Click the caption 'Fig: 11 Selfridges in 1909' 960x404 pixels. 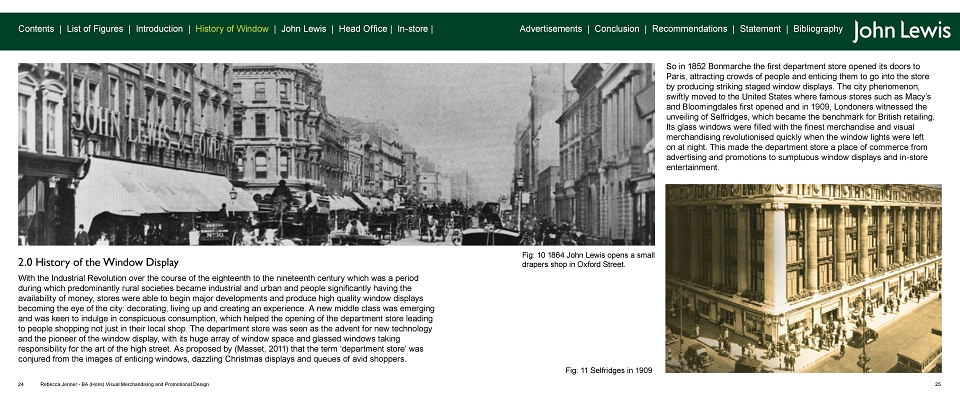click(609, 370)
